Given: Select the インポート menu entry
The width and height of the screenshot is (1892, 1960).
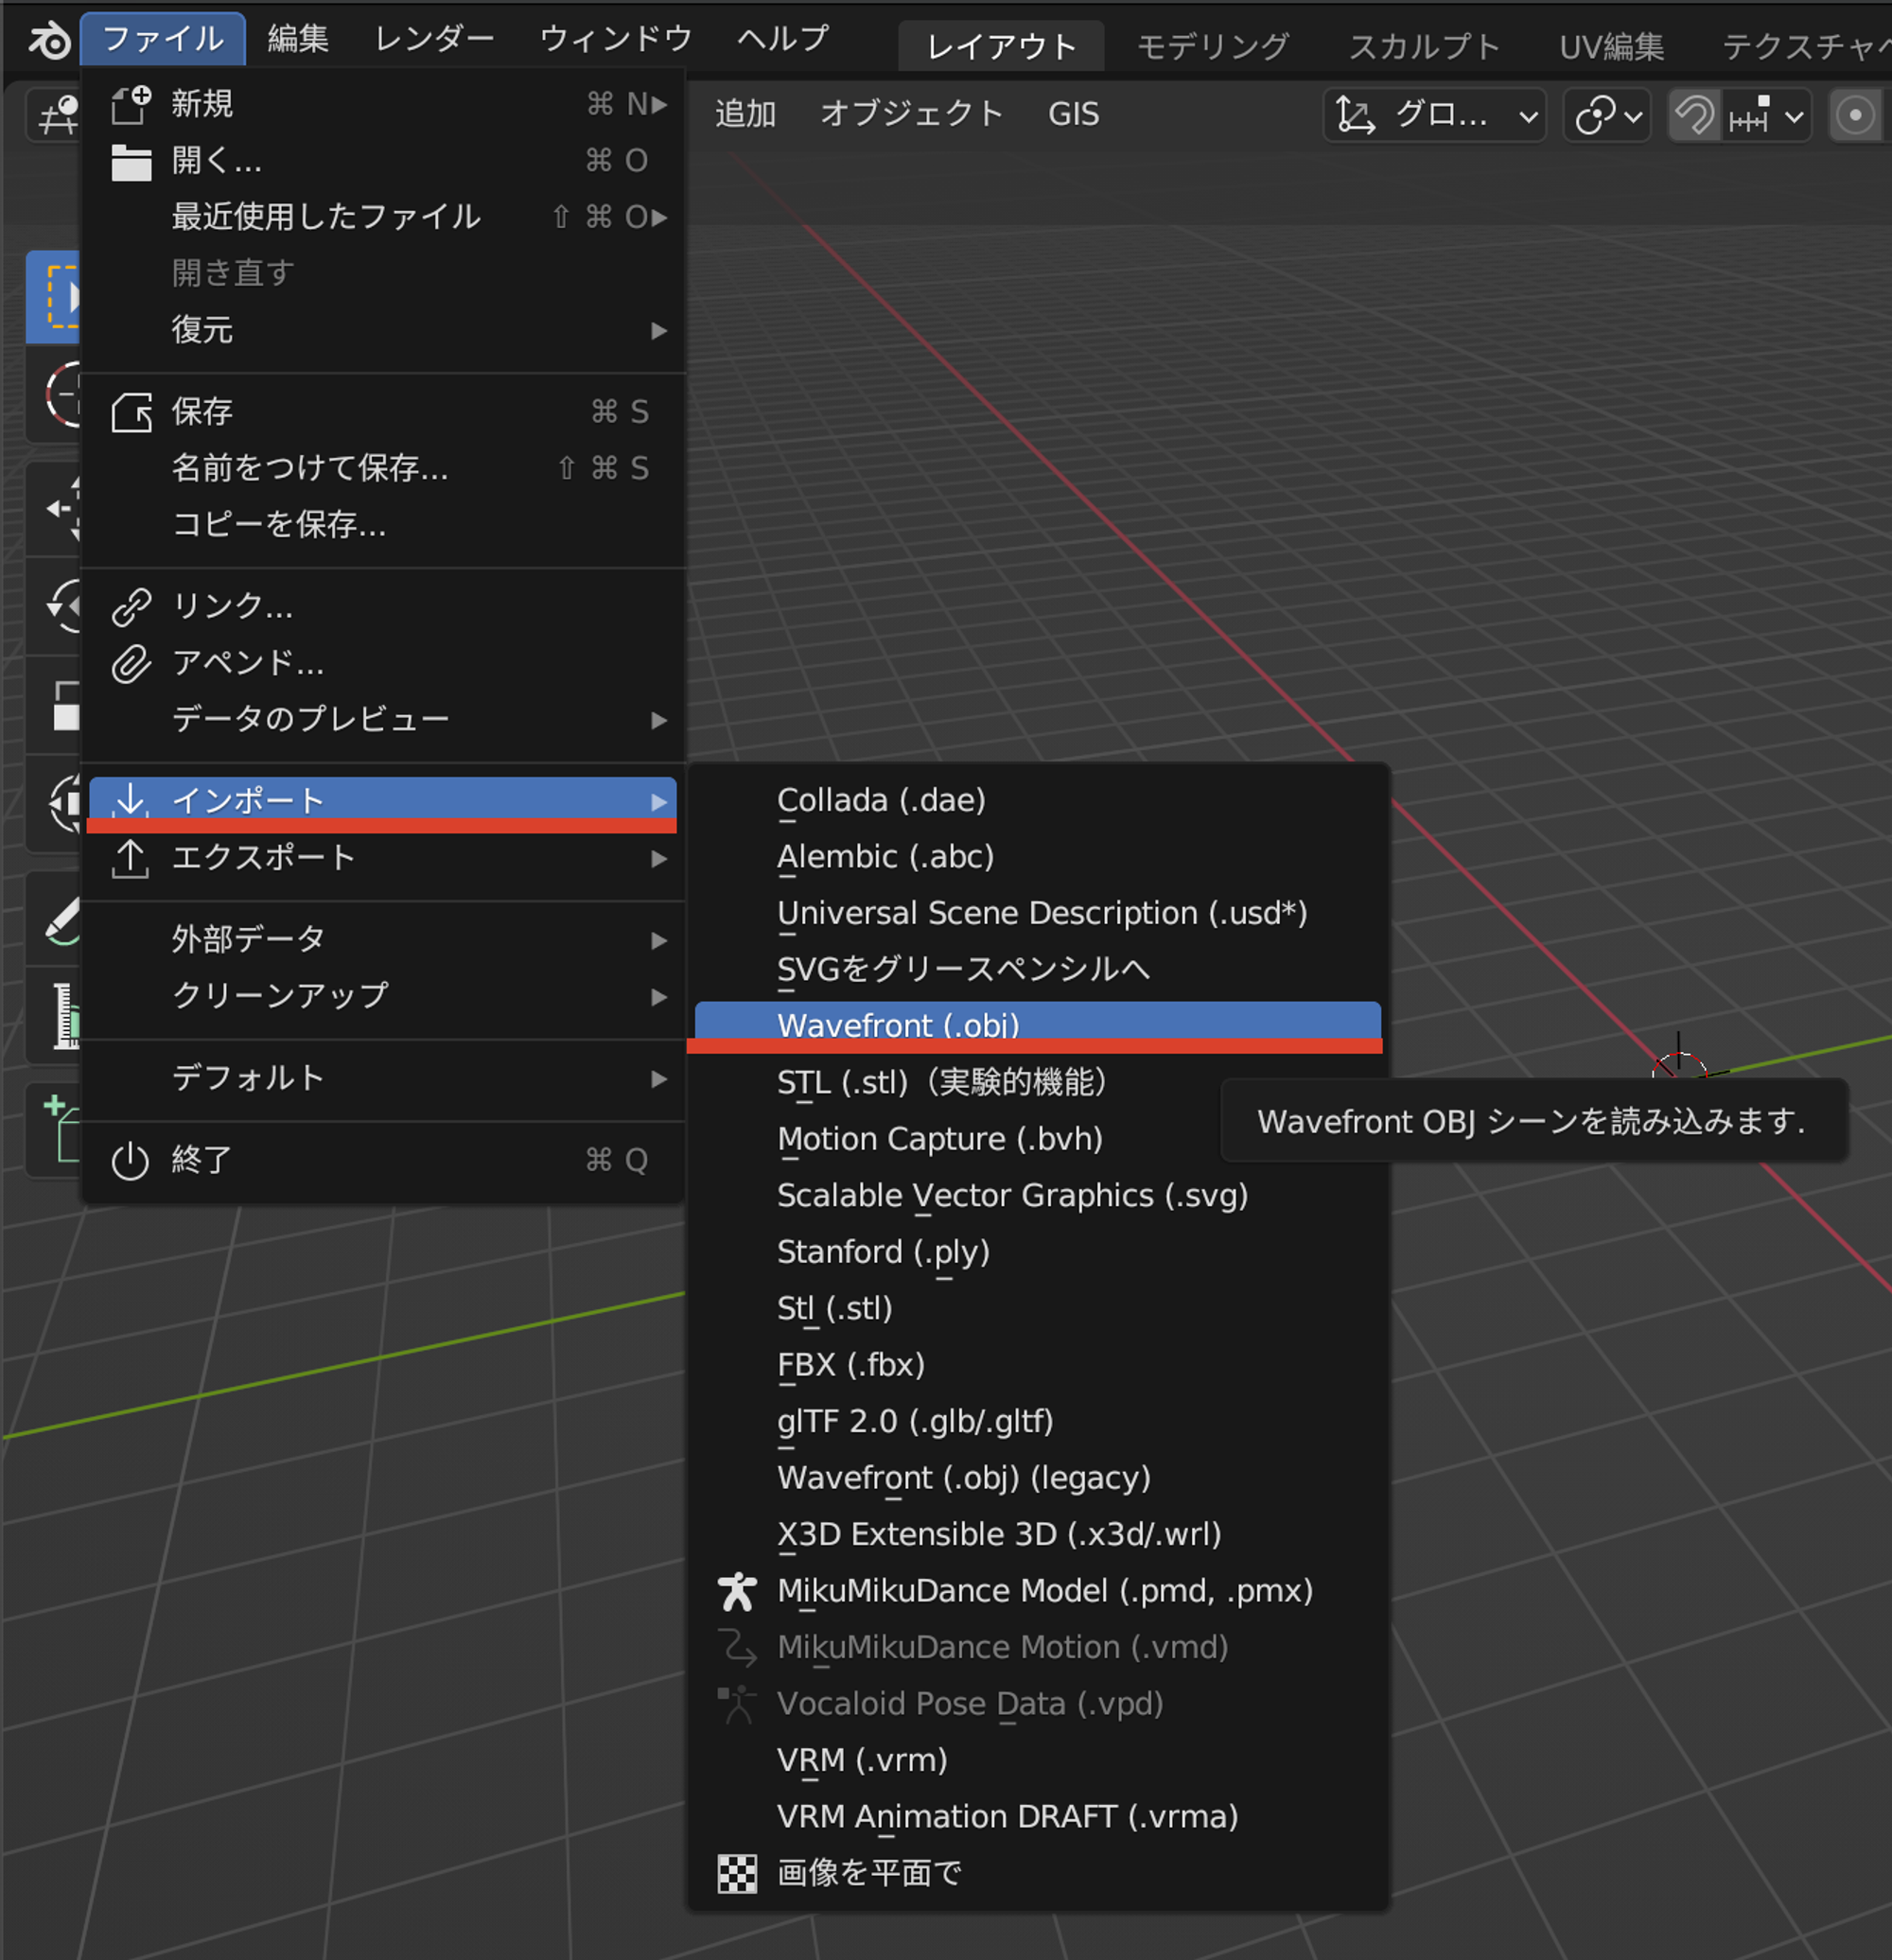Looking at the screenshot, I should click(383, 801).
